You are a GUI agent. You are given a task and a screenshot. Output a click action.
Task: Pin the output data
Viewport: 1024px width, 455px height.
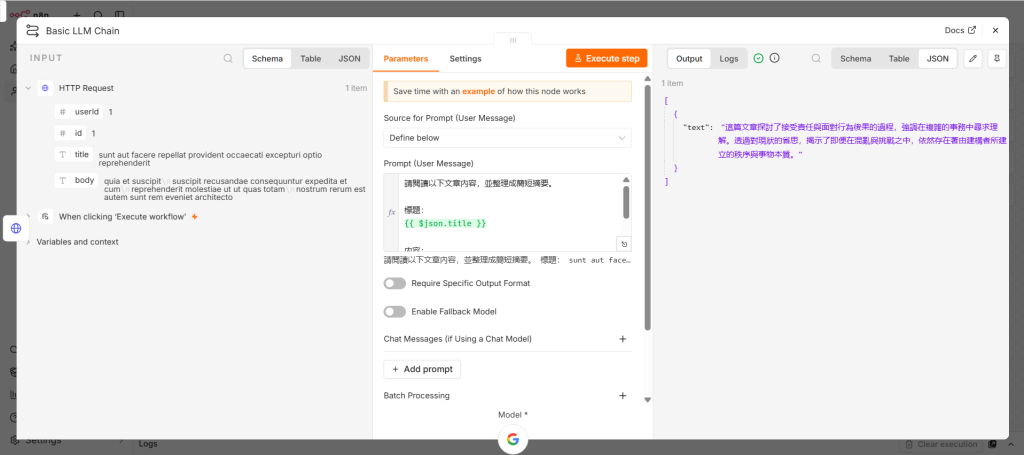tap(997, 58)
